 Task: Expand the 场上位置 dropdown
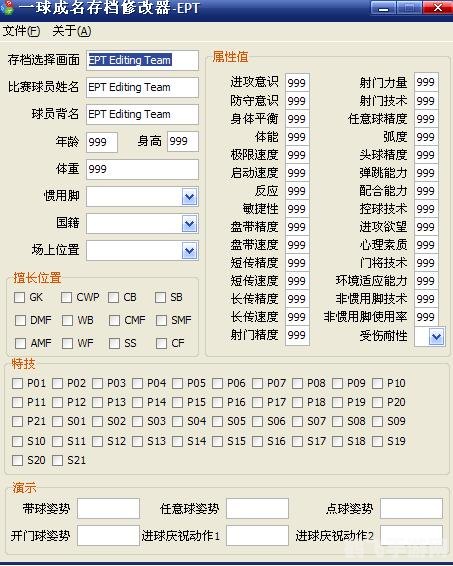pyautogui.click(x=190, y=251)
